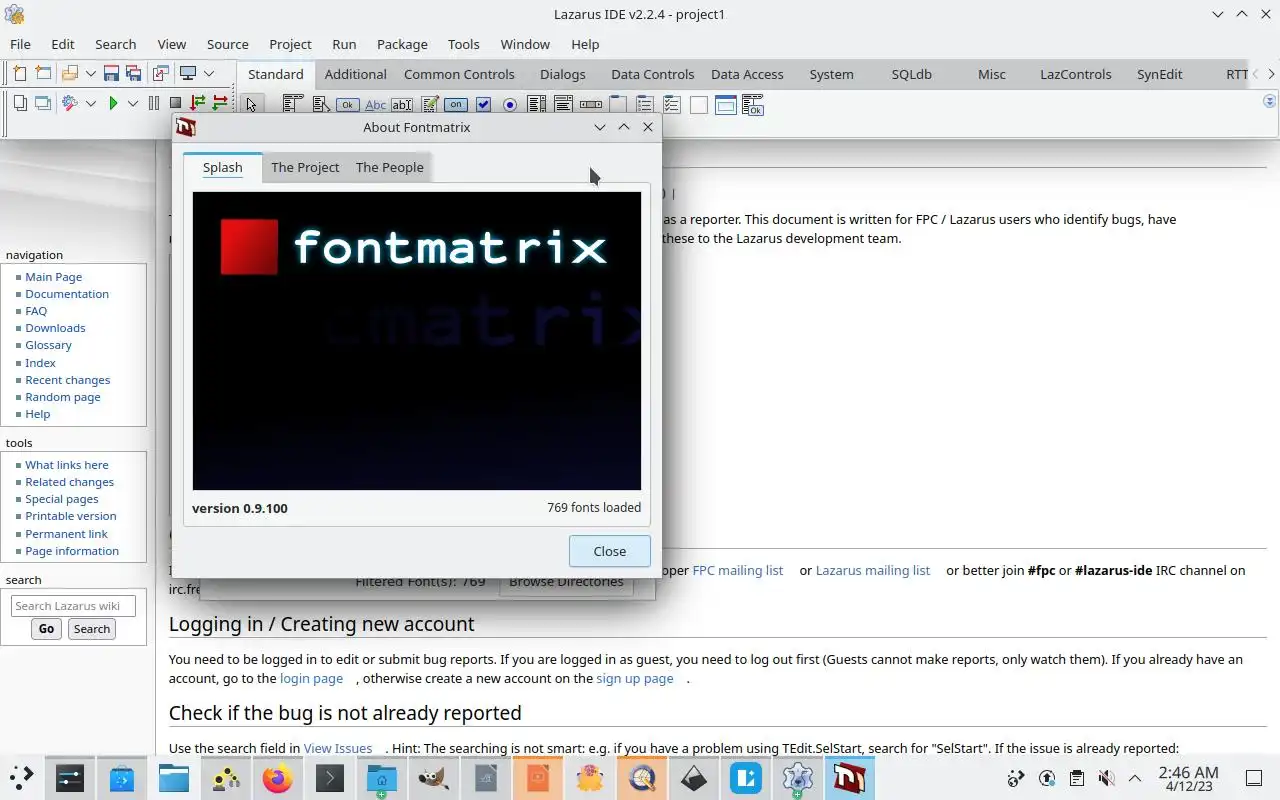Open Firefox from the taskbar
Viewport: 1280px width, 800px height.
coord(278,778)
